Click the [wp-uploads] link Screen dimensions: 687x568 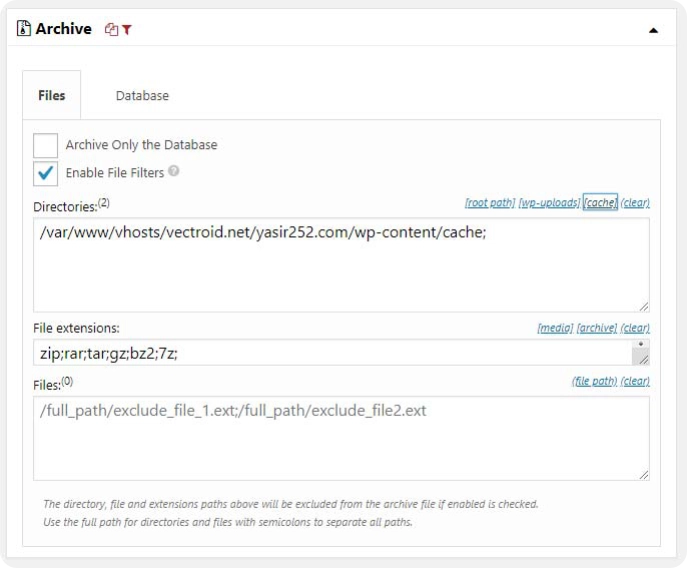point(549,202)
